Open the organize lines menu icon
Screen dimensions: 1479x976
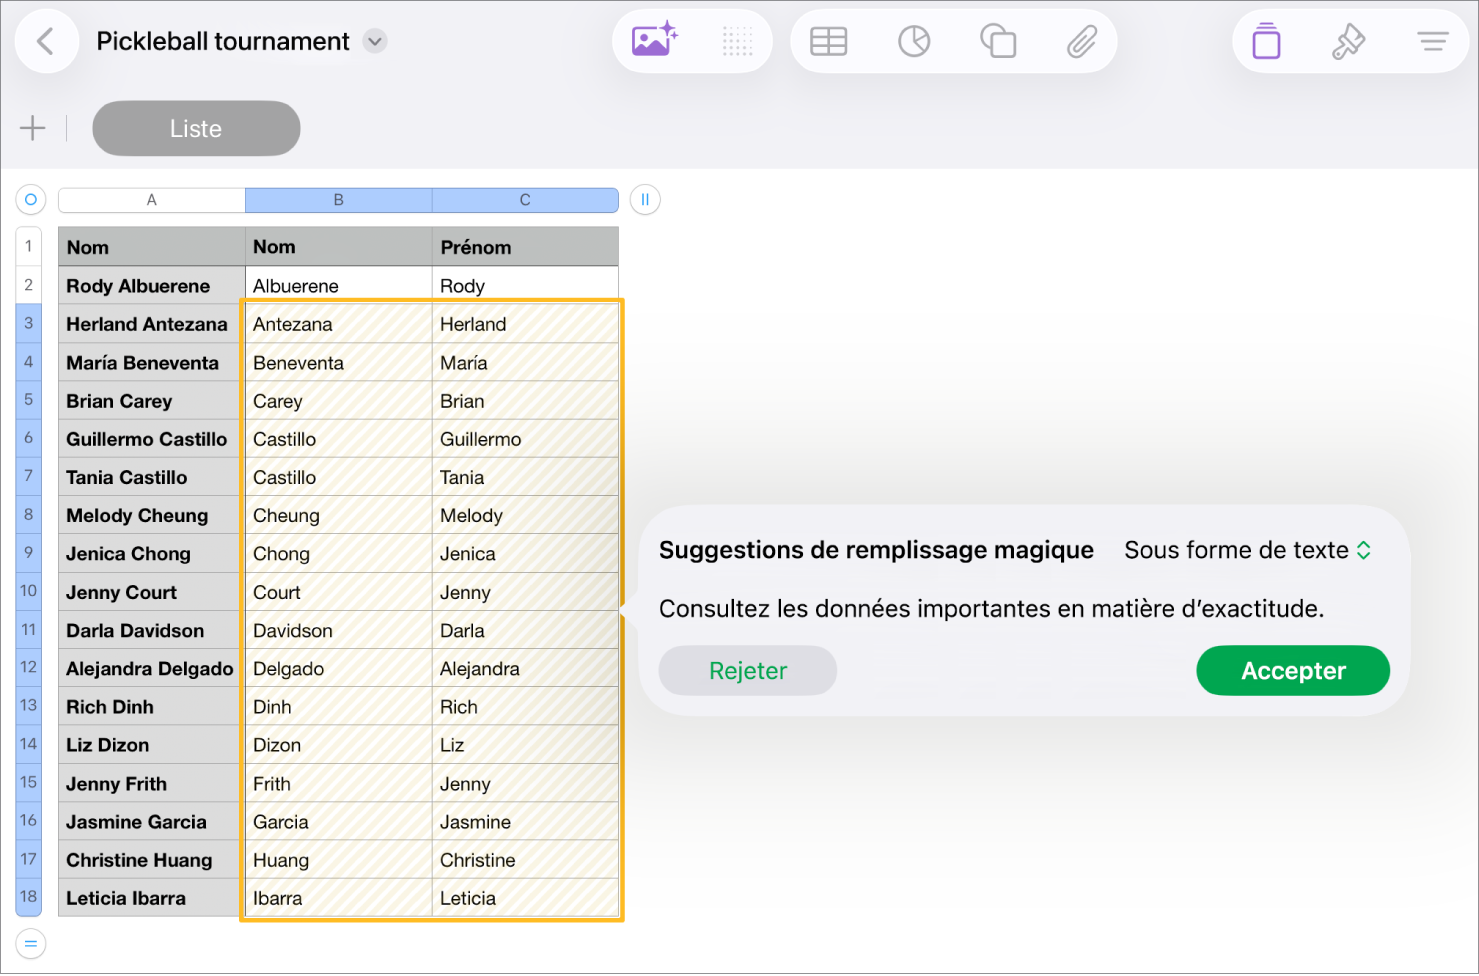pyautogui.click(x=1432, y=41)
